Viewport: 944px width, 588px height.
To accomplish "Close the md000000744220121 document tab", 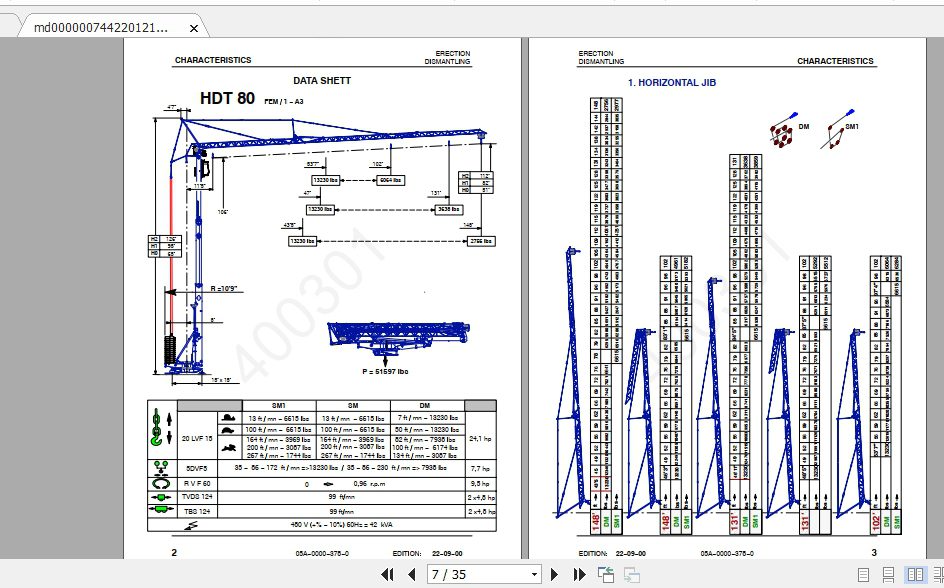I will click(x=193, y=27).
